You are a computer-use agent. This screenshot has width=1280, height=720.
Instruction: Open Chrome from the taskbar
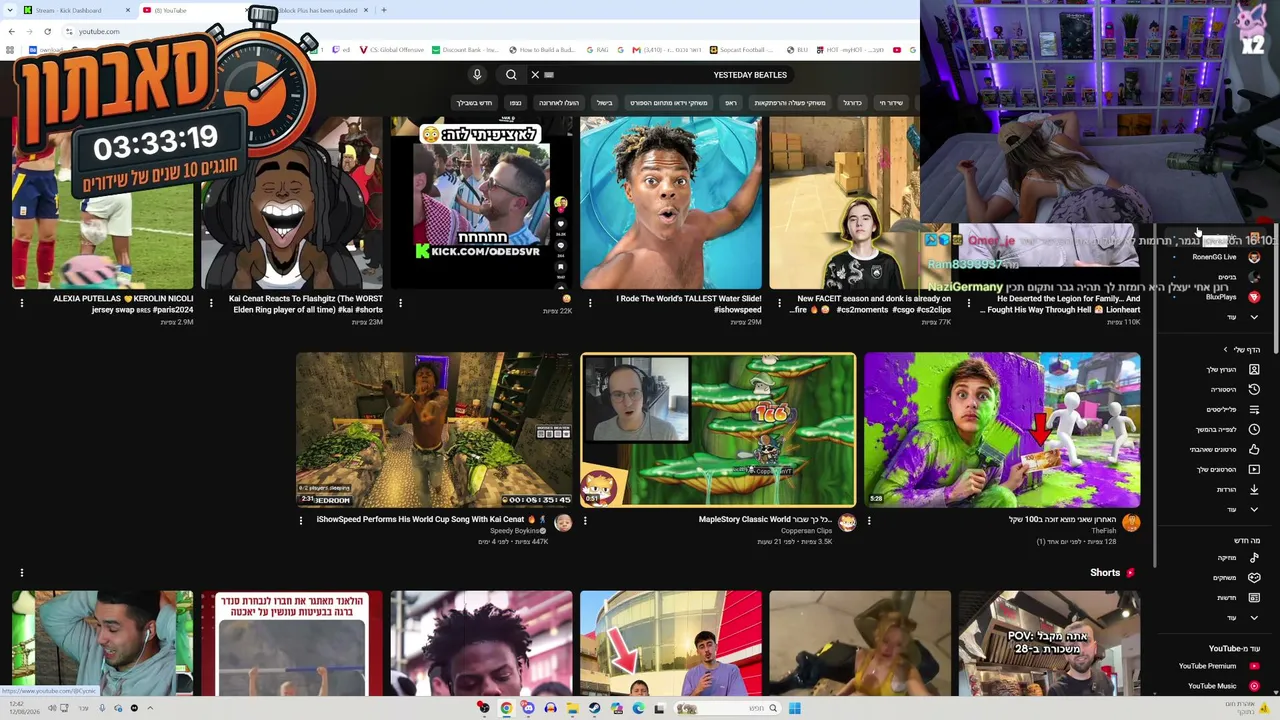click(x=506, y=709)
